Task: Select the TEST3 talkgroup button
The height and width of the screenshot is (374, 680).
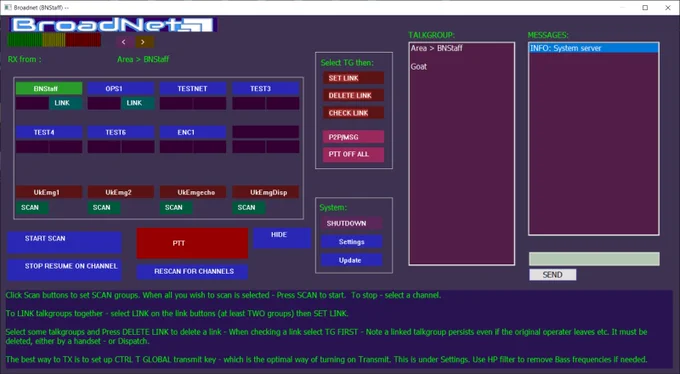Action: coord(265,89)
